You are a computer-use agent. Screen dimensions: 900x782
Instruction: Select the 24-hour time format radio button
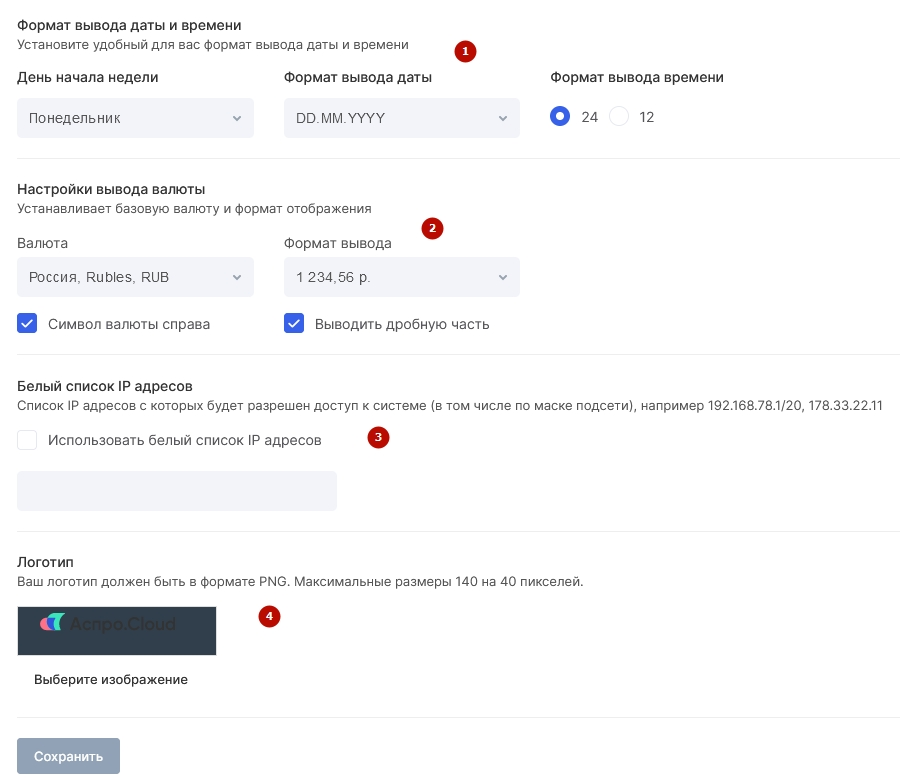coord(560,117)
